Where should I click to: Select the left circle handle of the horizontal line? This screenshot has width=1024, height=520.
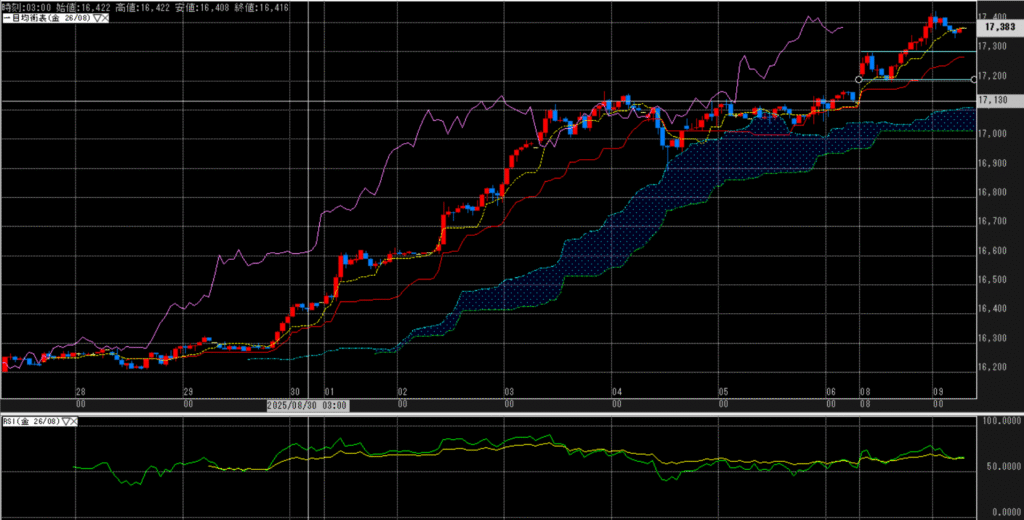859,79
